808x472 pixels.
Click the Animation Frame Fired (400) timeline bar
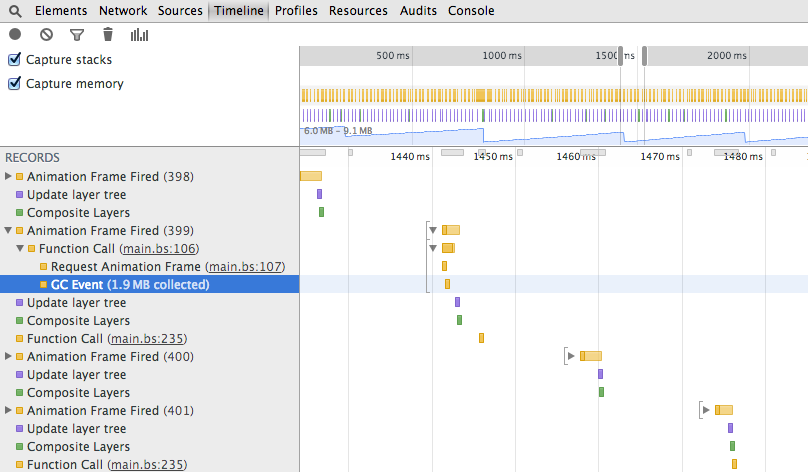tap(591, 356)
